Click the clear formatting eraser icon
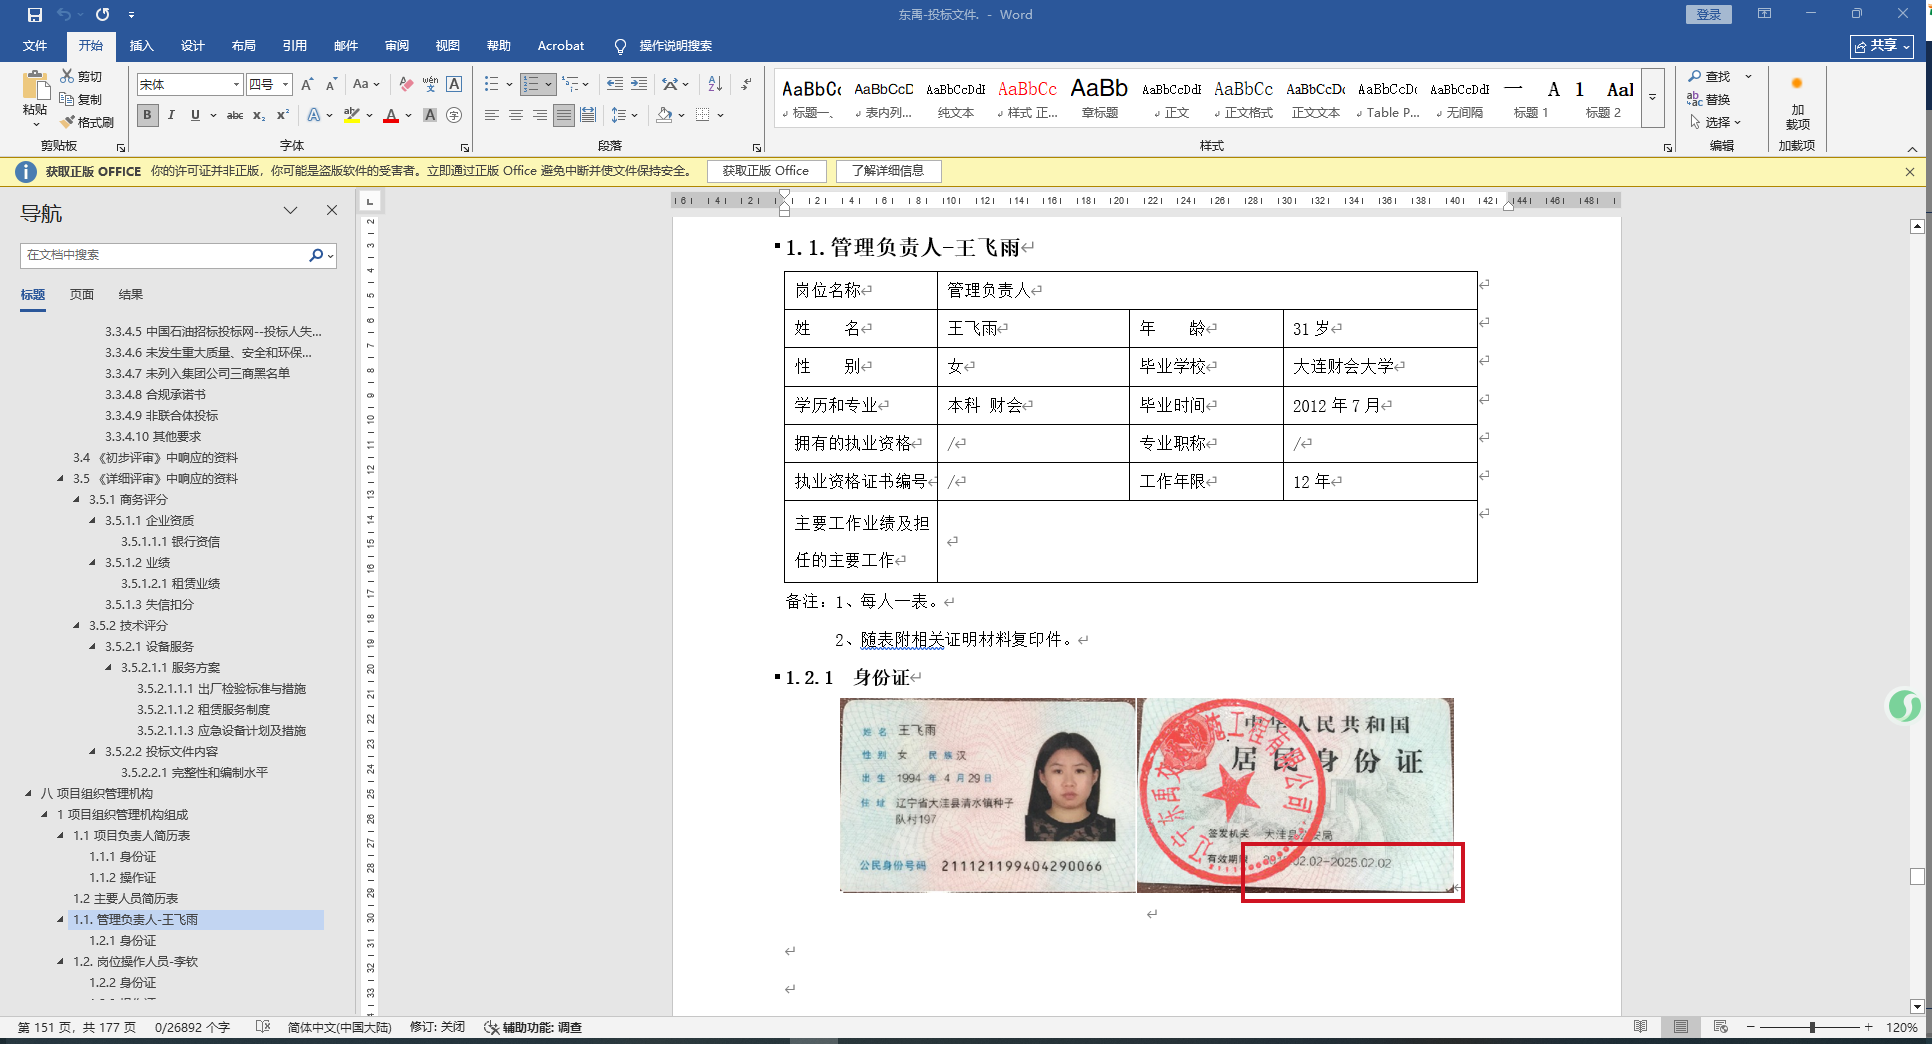This screenshot has width=1932, height=1044. point(405,84)
